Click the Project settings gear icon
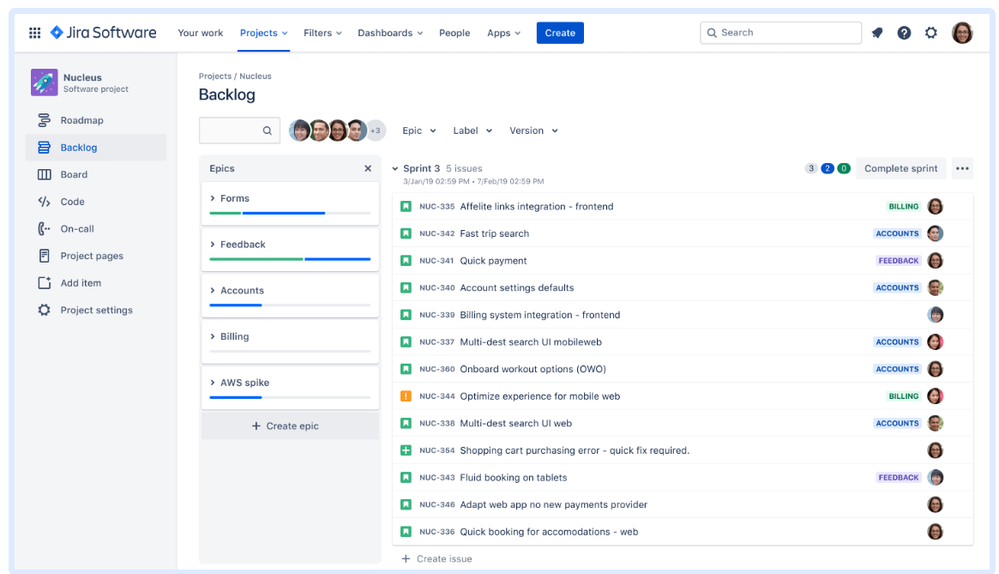 pos(44,310)
